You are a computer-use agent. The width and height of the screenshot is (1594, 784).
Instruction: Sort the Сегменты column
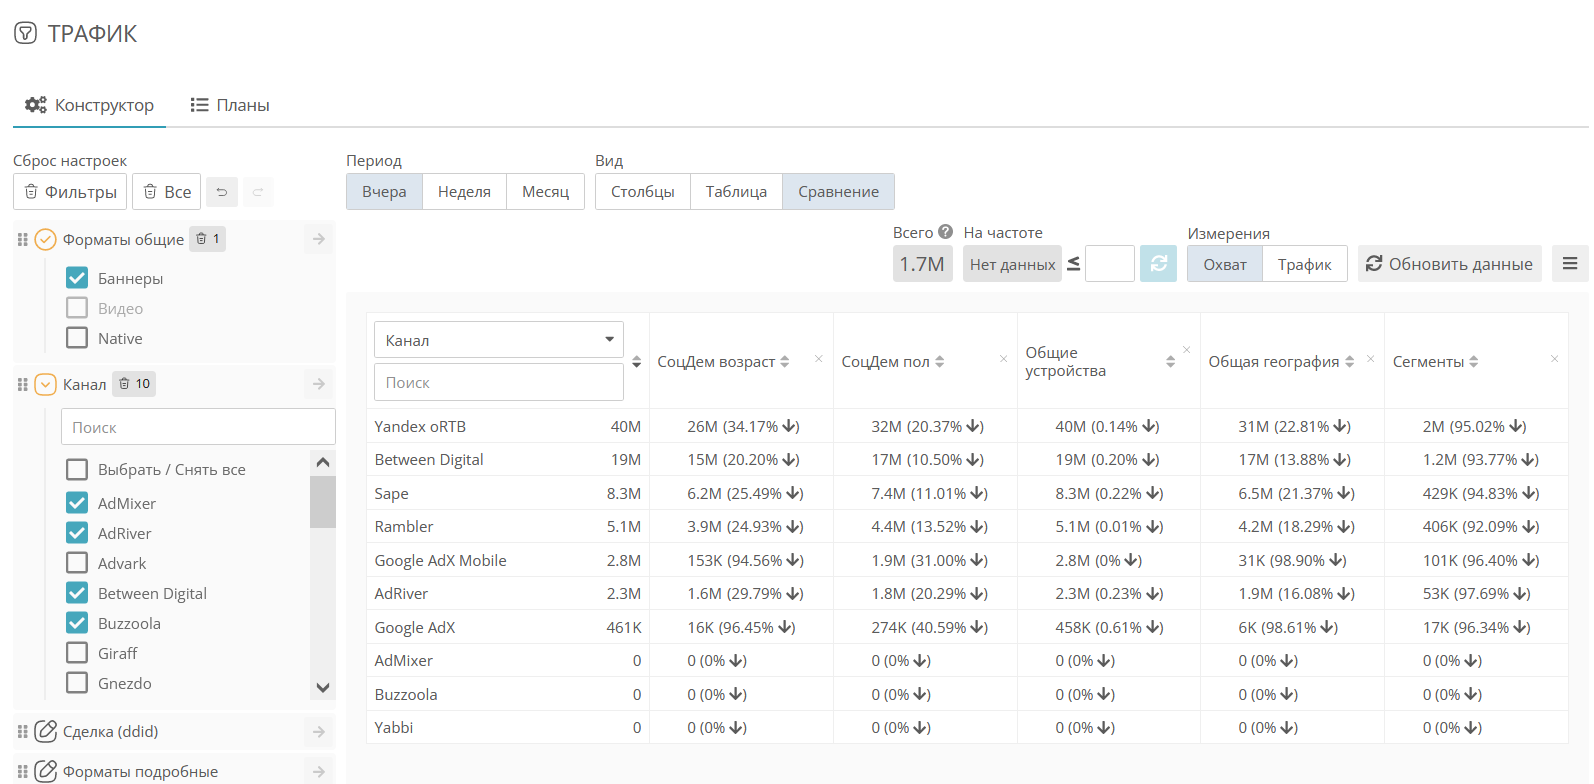1473,362
